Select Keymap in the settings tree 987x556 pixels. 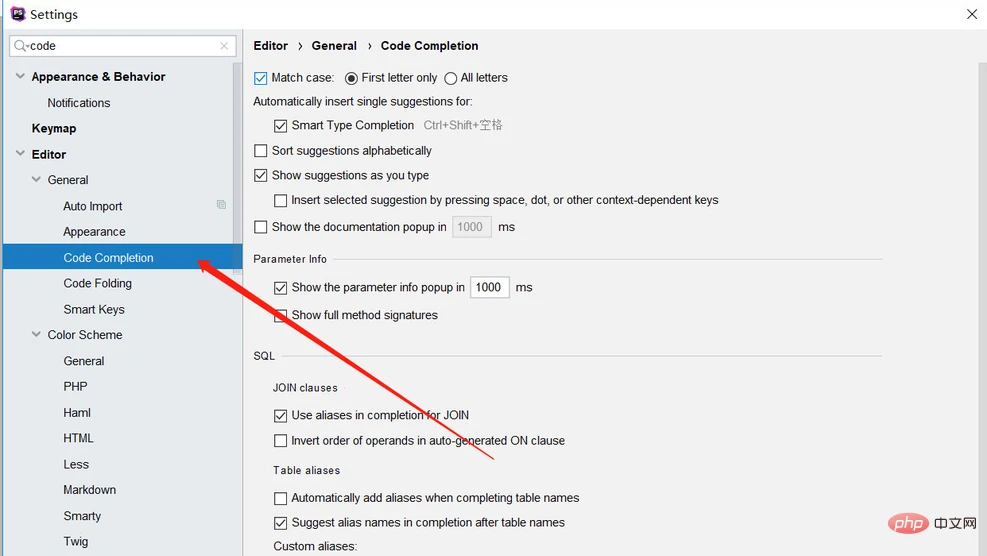point(54,129)
